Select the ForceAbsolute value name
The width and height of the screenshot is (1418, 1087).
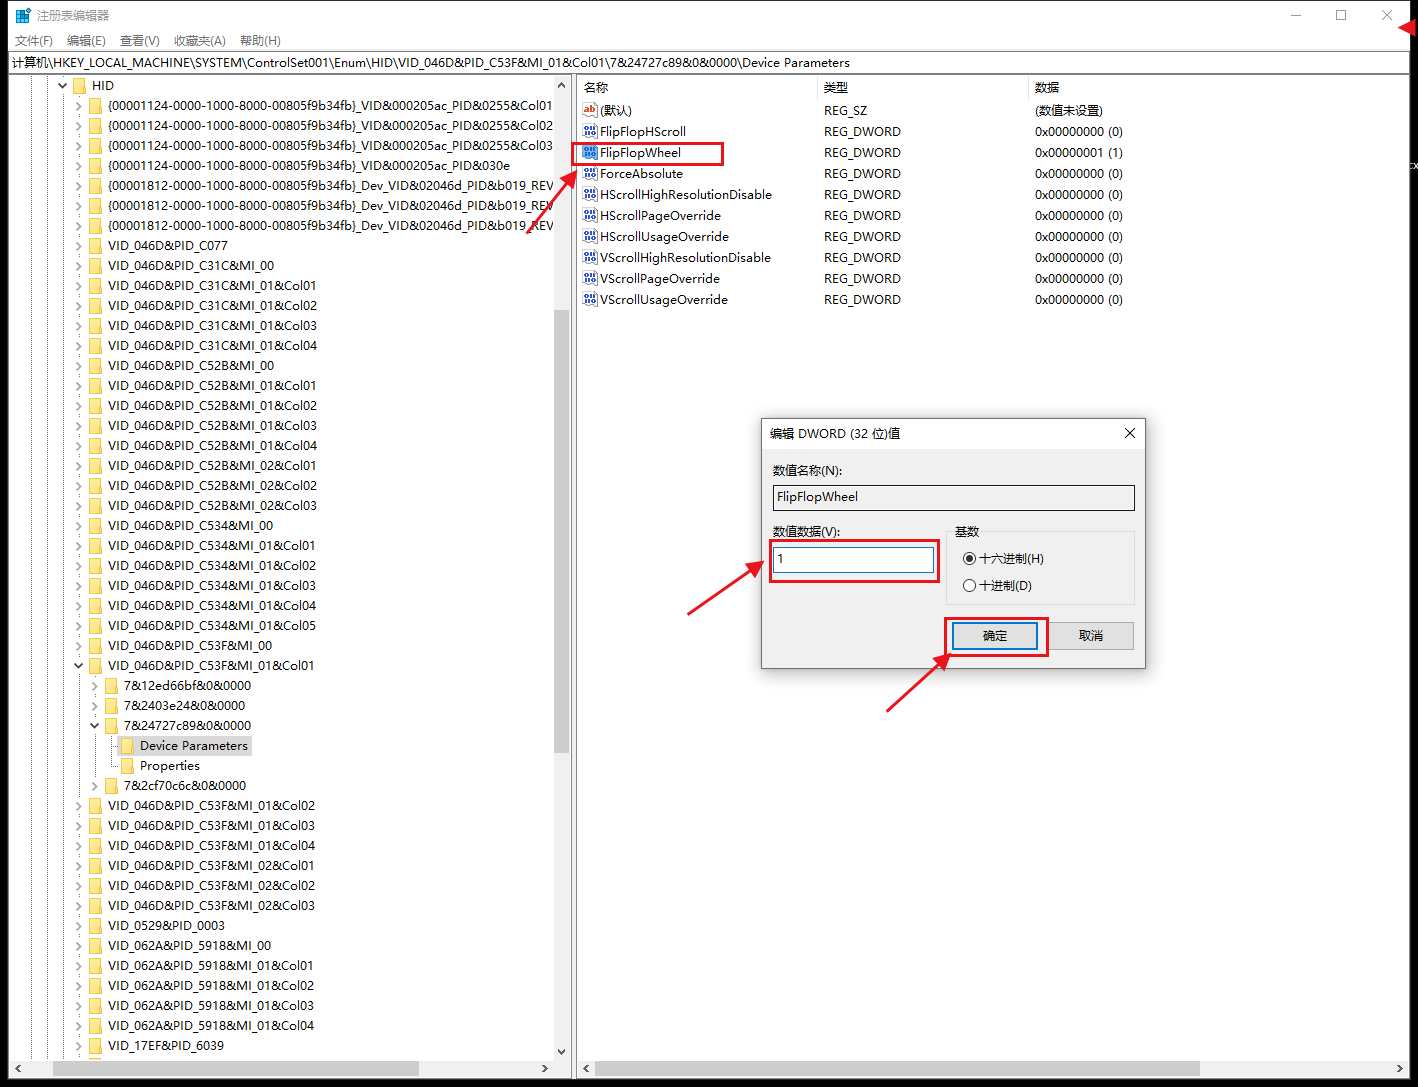pos(641,173)
